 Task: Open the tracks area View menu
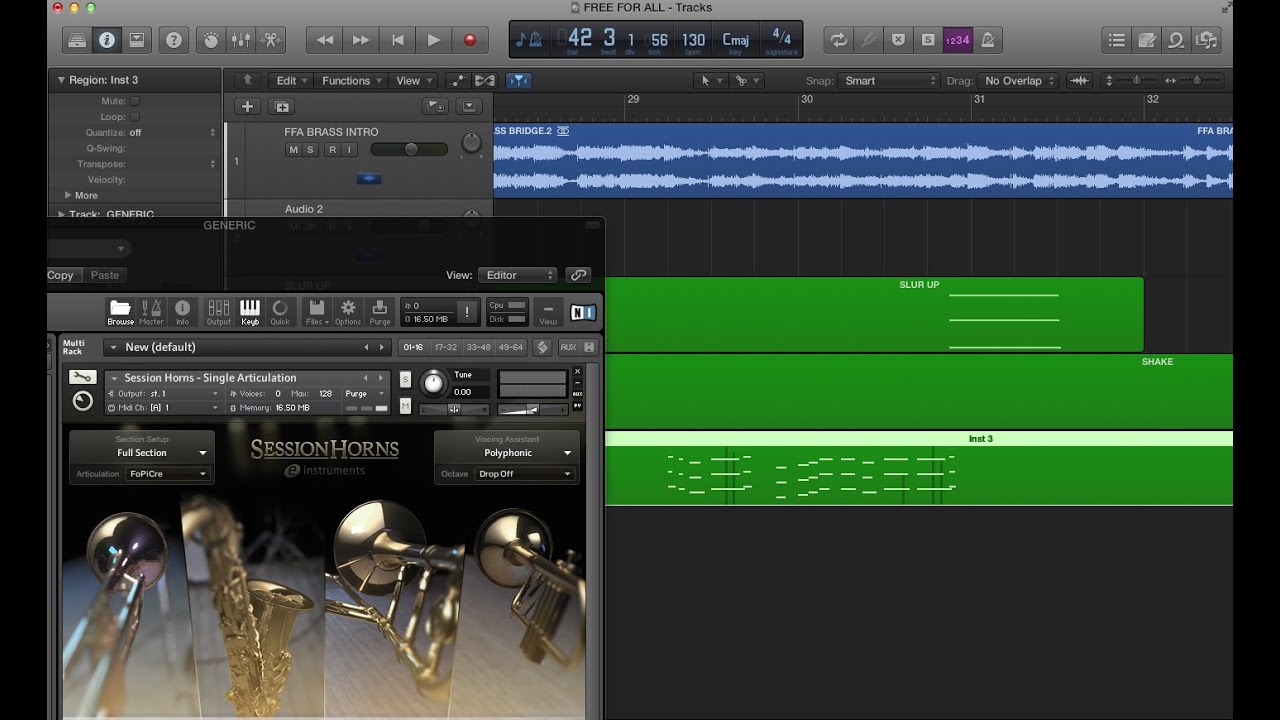point(413,81)
